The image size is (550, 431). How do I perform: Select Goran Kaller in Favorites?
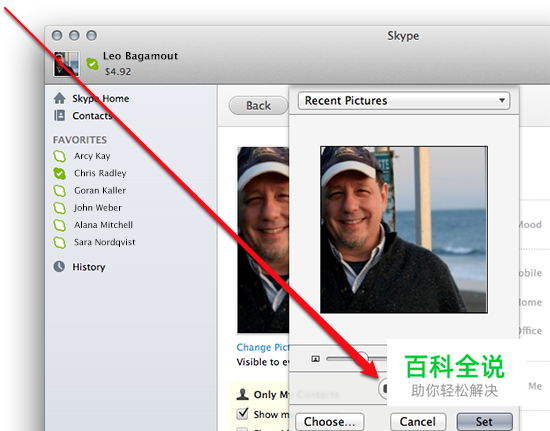(x=100, y=190)
